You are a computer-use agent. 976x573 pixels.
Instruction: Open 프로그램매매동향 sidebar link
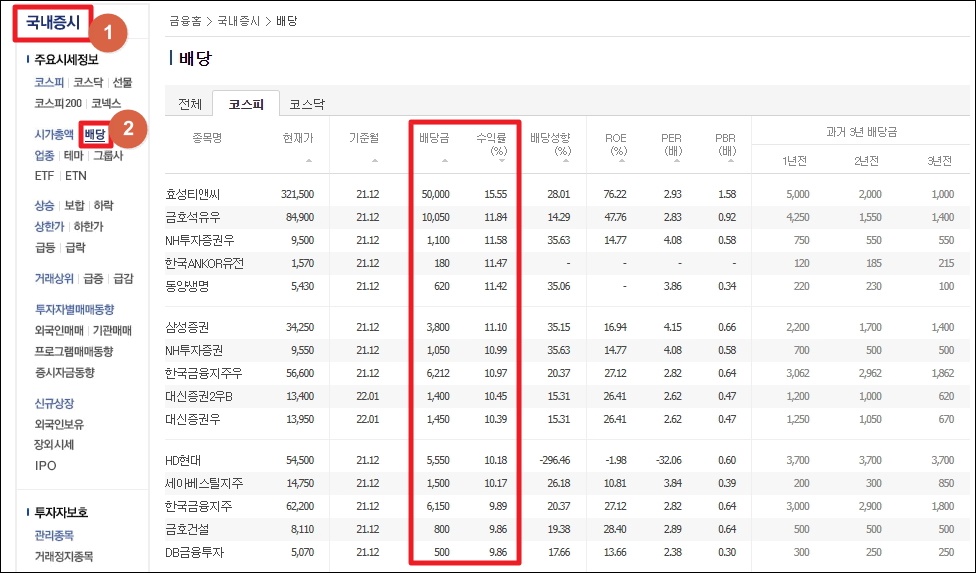tap(74, 352)
